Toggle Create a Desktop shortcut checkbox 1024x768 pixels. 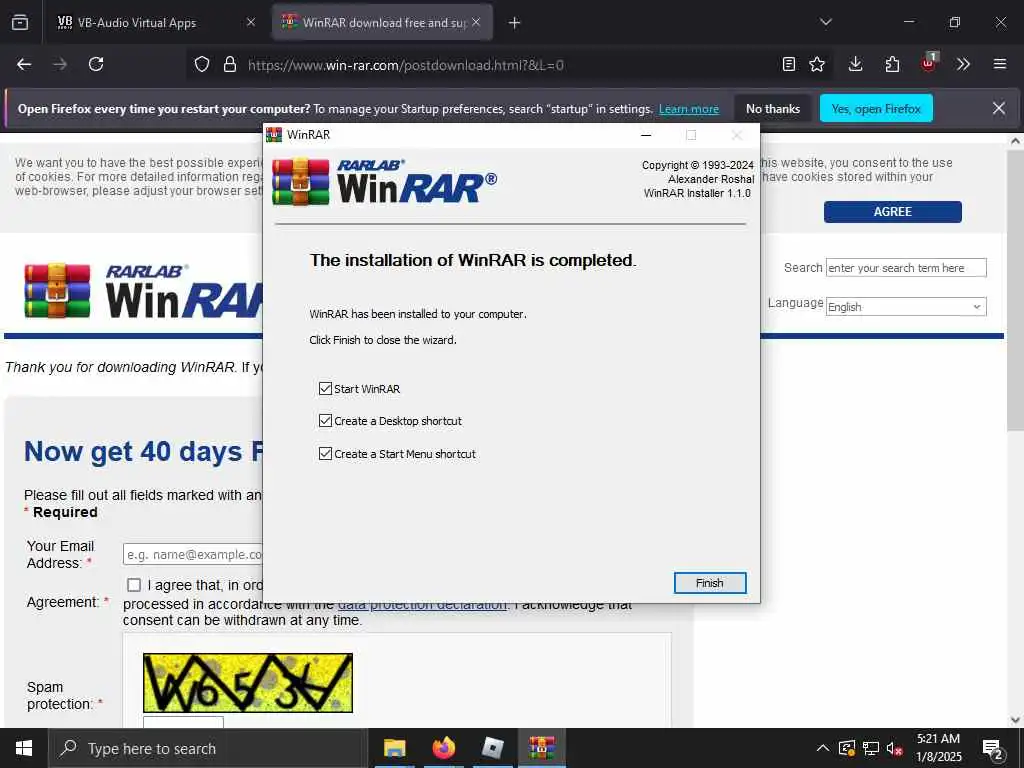[x=325, y=421]
